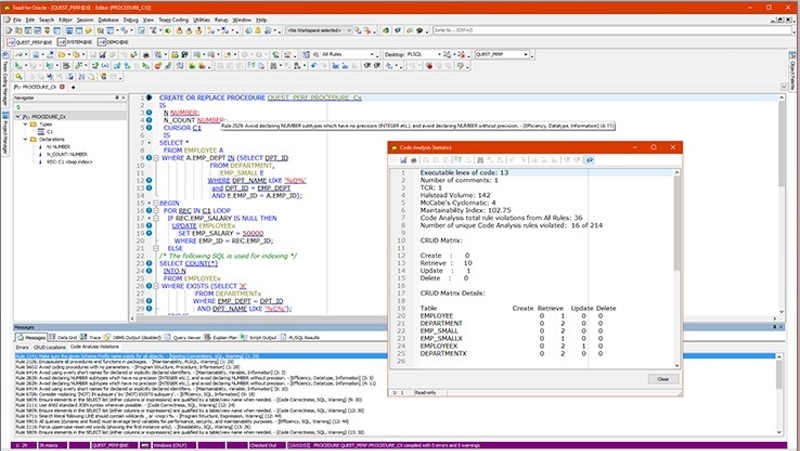Click save icon in Code Analysis Statistics toolbar

403,160
